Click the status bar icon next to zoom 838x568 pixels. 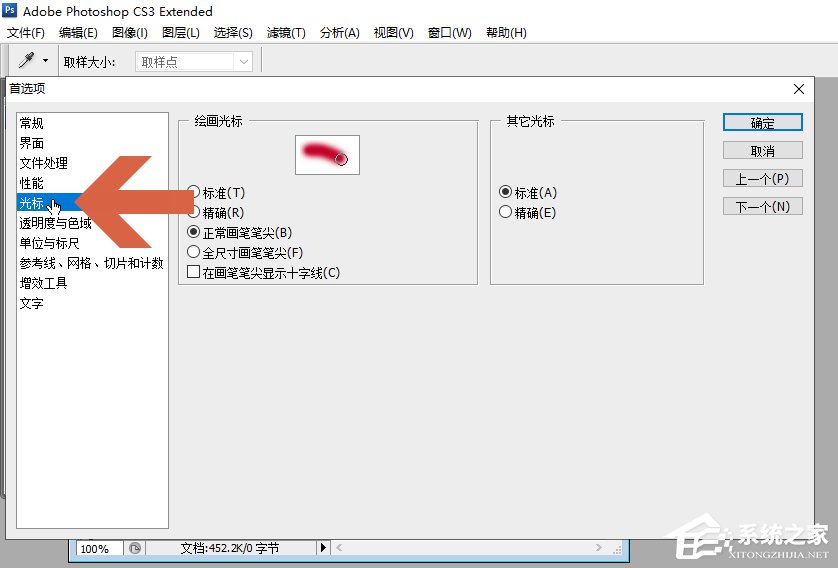tap(135, 548)
